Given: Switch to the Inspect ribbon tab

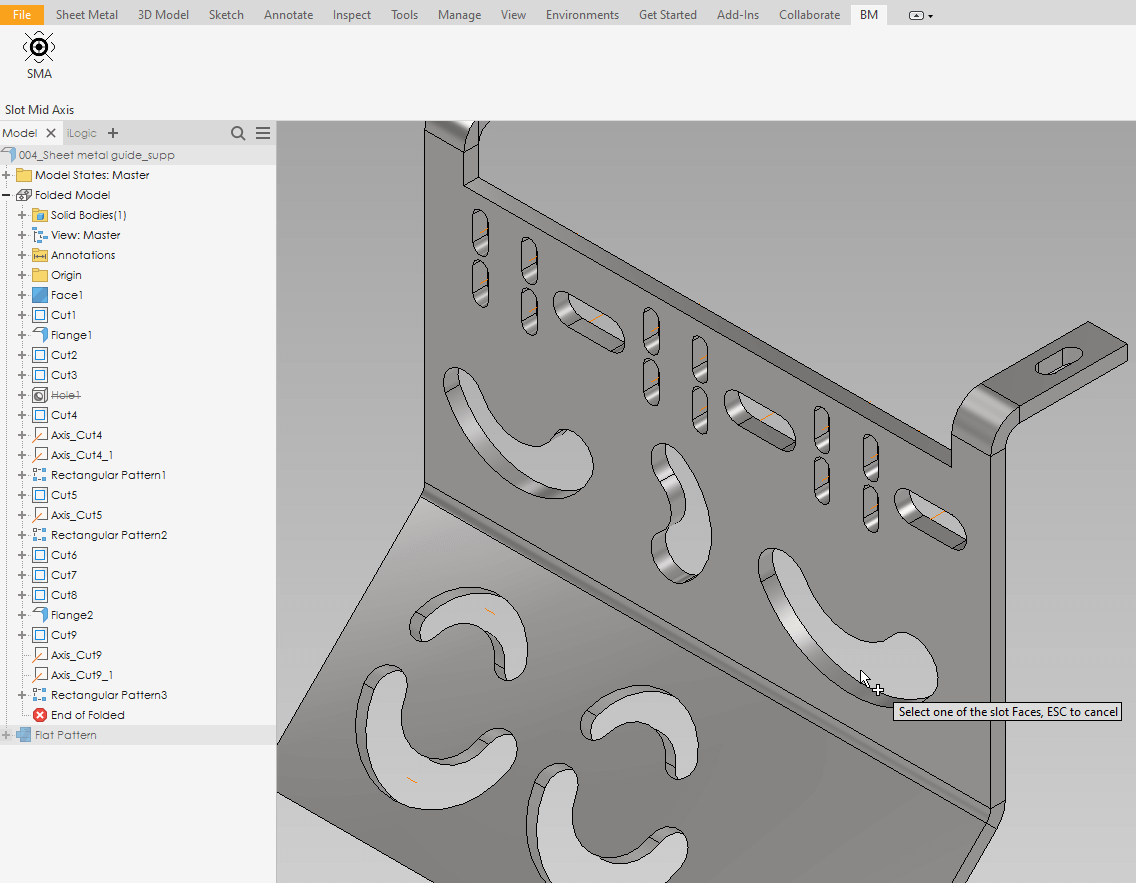Looking at the screenshot, I should (x=351, y=15).
